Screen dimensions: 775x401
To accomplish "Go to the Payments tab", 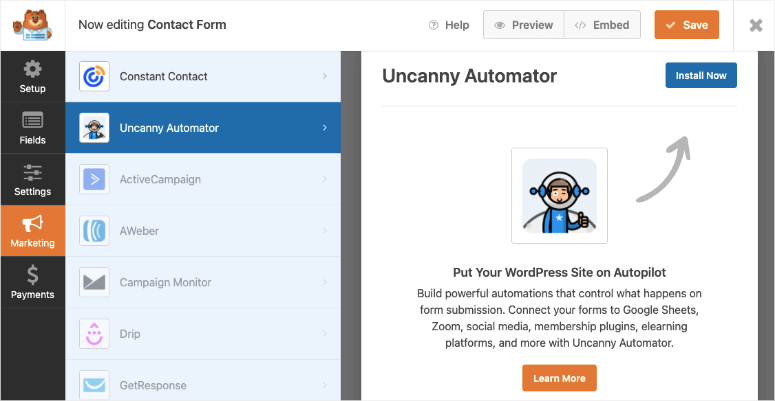I will (x=33, y=283).
